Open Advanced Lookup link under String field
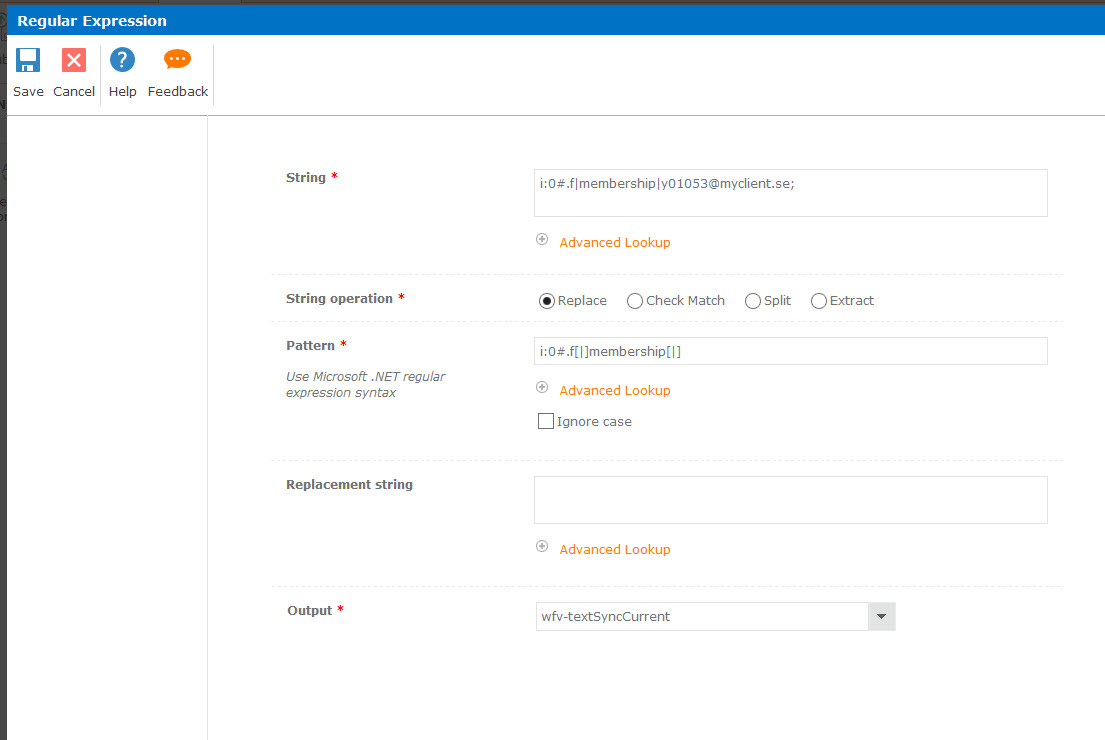This screenshot has height=740, width=1105. (614, 243)
